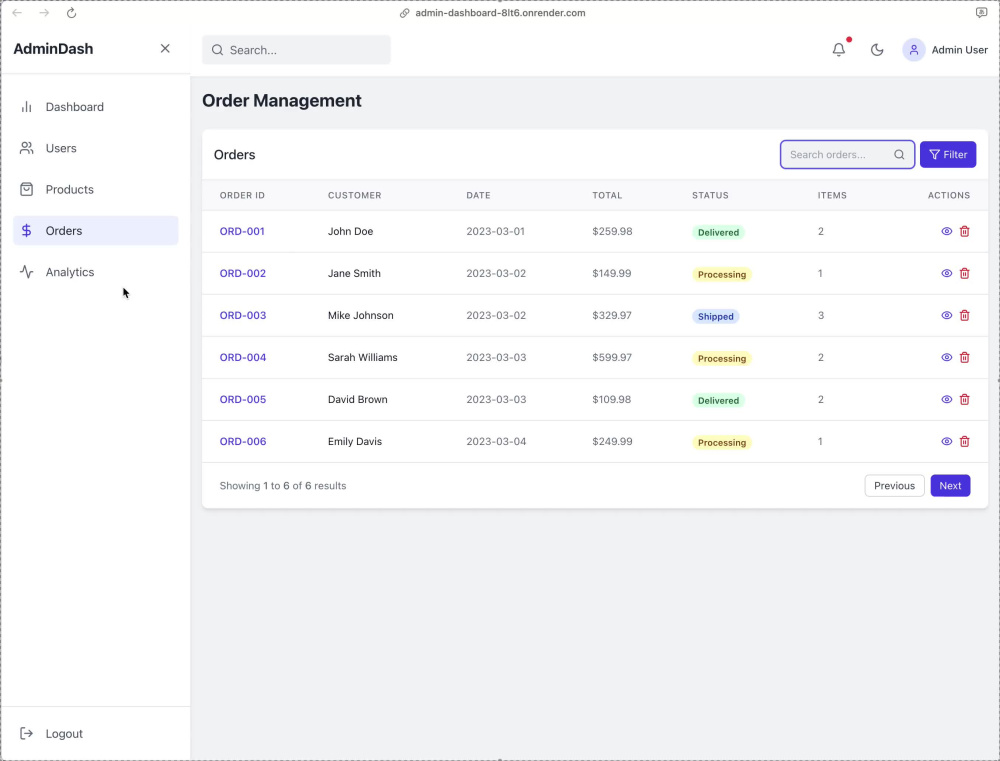Click the AdminDash logo title

(x=54, y=48)
